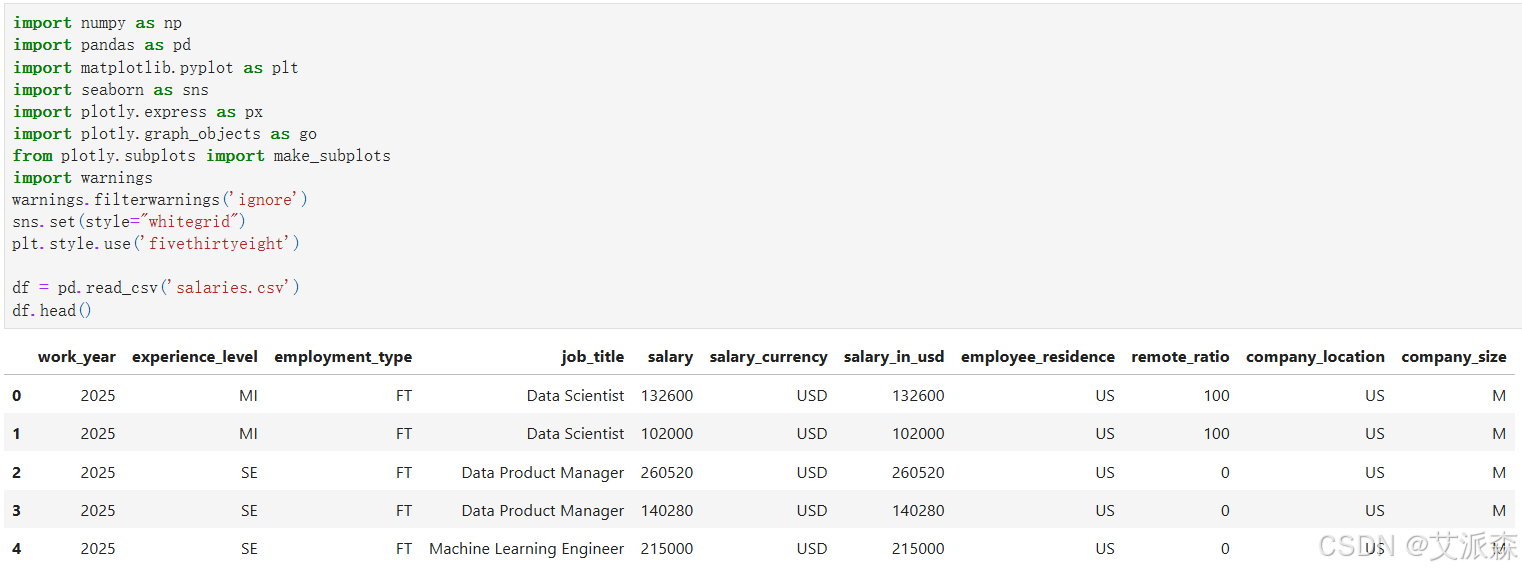1522x572 pixels.
Task: Click row index 4 in the table
Action: click(16, 549)
